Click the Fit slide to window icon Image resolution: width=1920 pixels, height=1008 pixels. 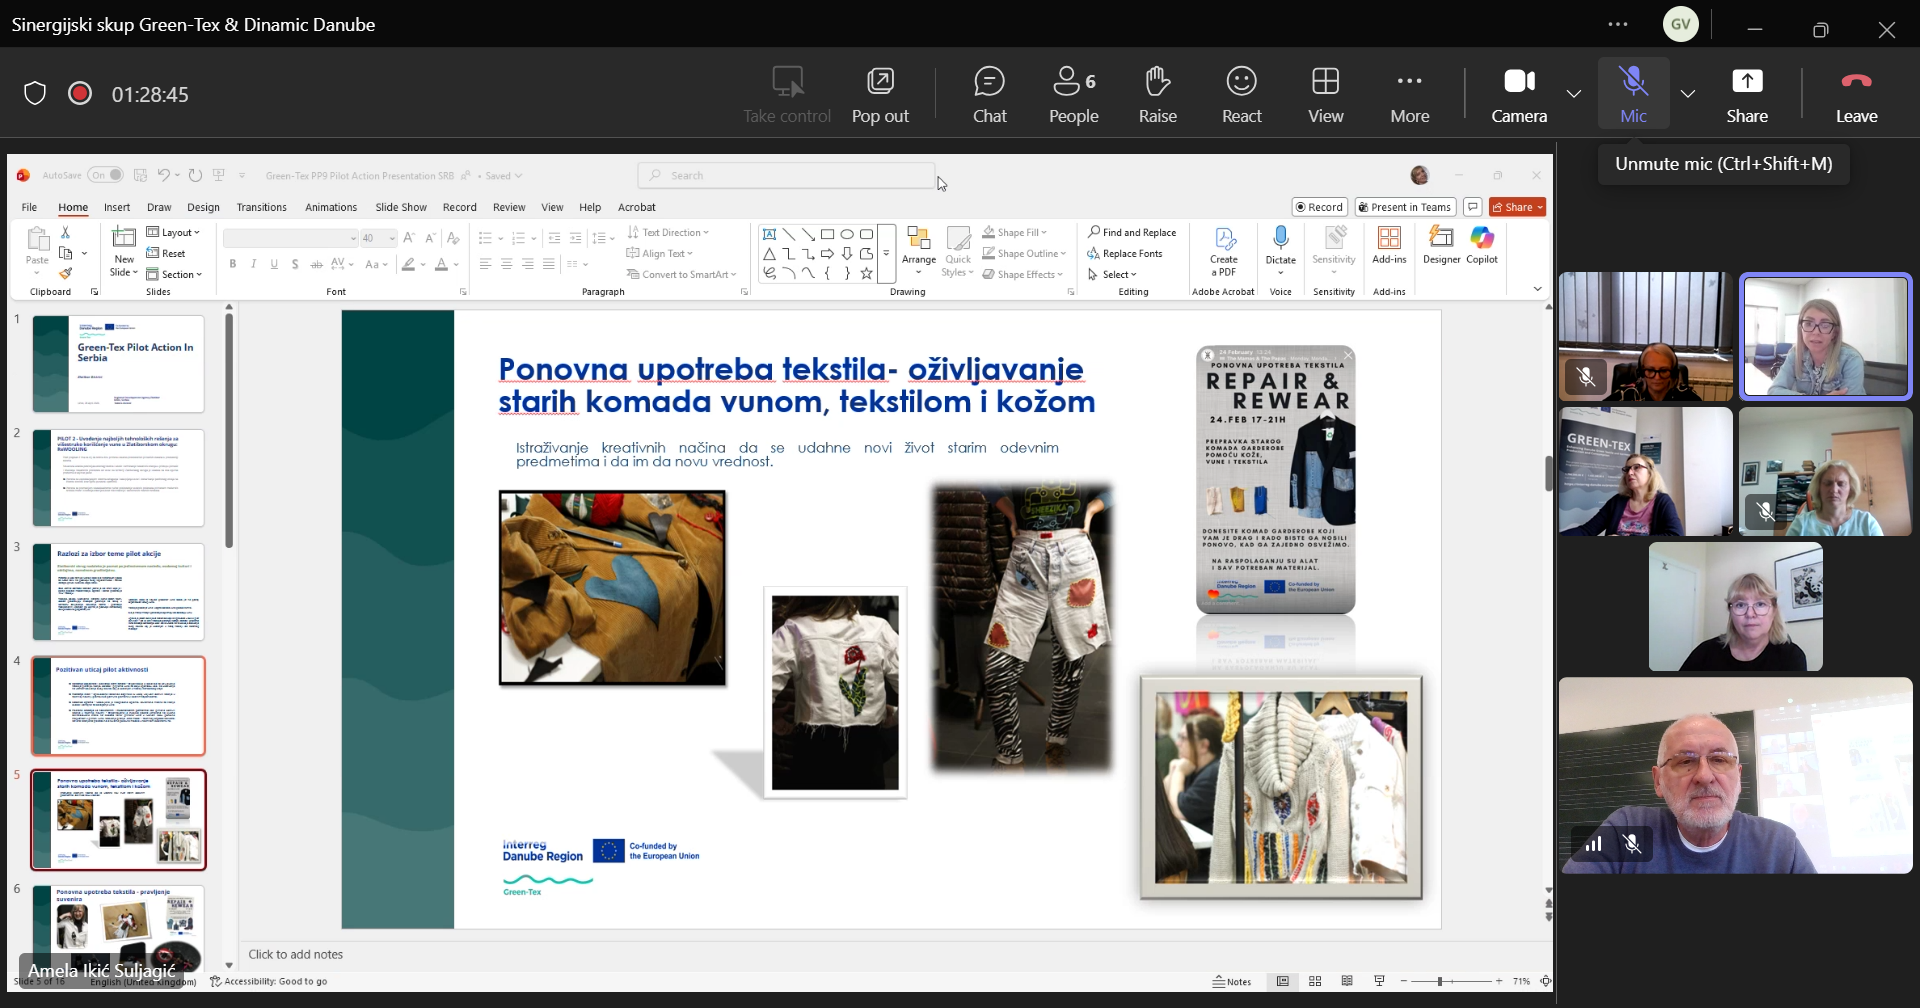coord(1545,981)
